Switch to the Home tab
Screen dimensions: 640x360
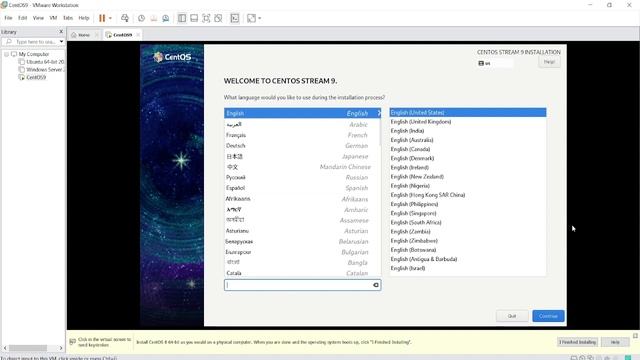click(84, 35)
